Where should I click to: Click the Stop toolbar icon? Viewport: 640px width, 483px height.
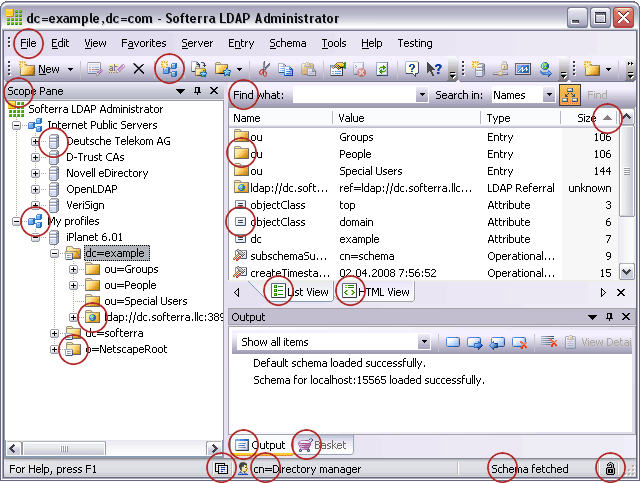pos(360,69)
